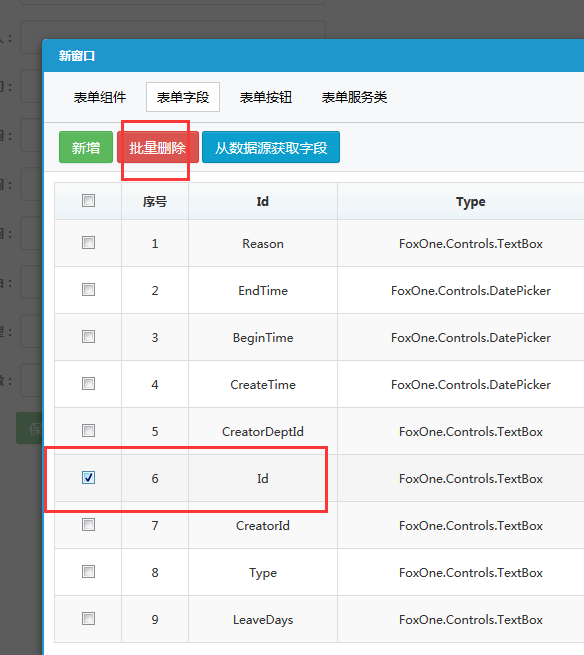Uncheck the checkbox in row 6
The image size is (584, 655).
(88, 477)
